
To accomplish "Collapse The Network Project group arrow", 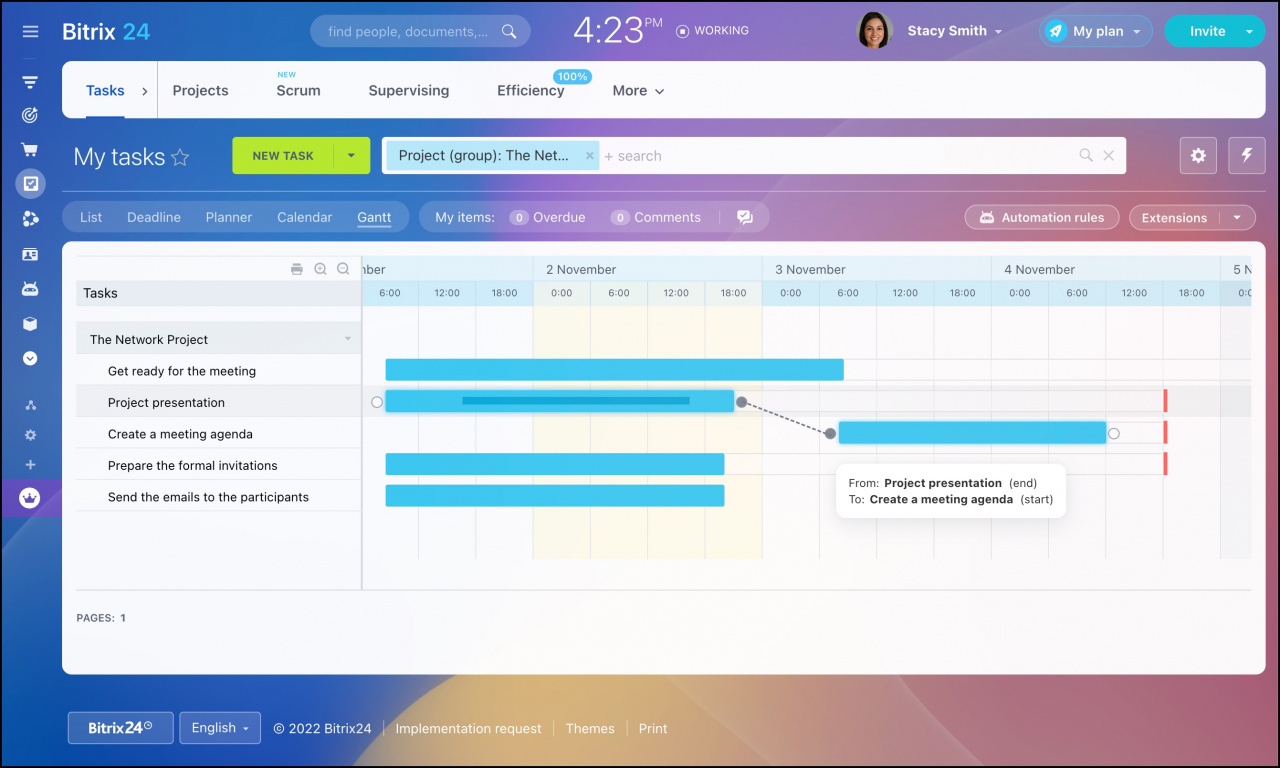I will point(348,339).
